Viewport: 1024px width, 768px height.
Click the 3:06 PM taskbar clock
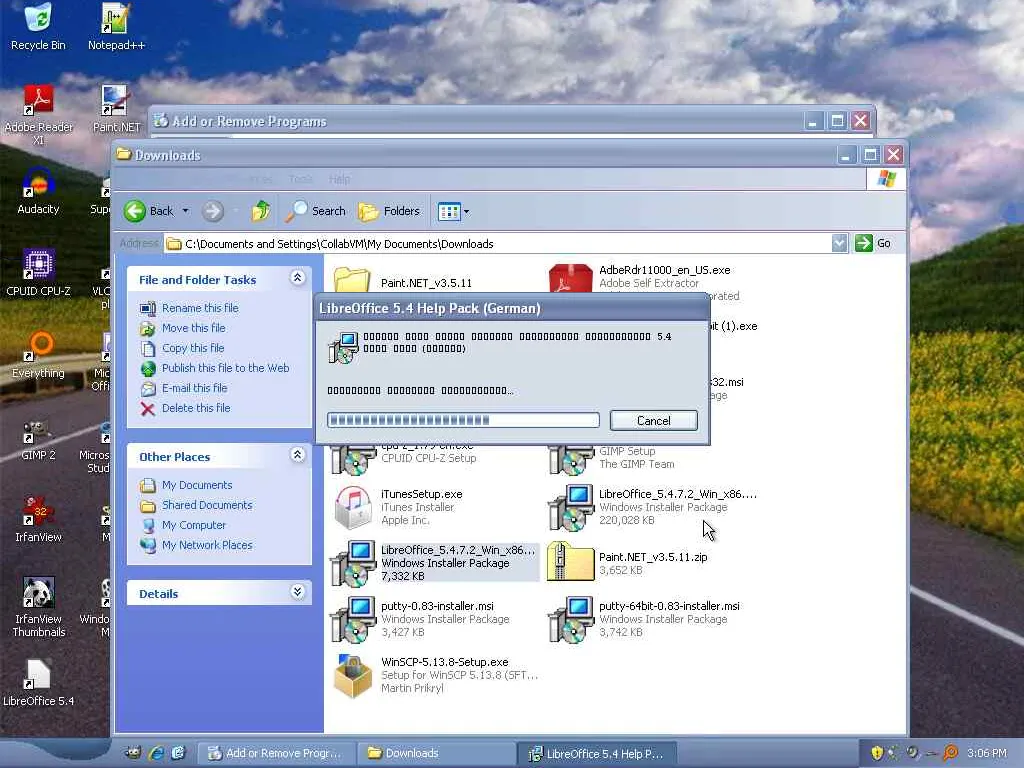click(987, 753)
